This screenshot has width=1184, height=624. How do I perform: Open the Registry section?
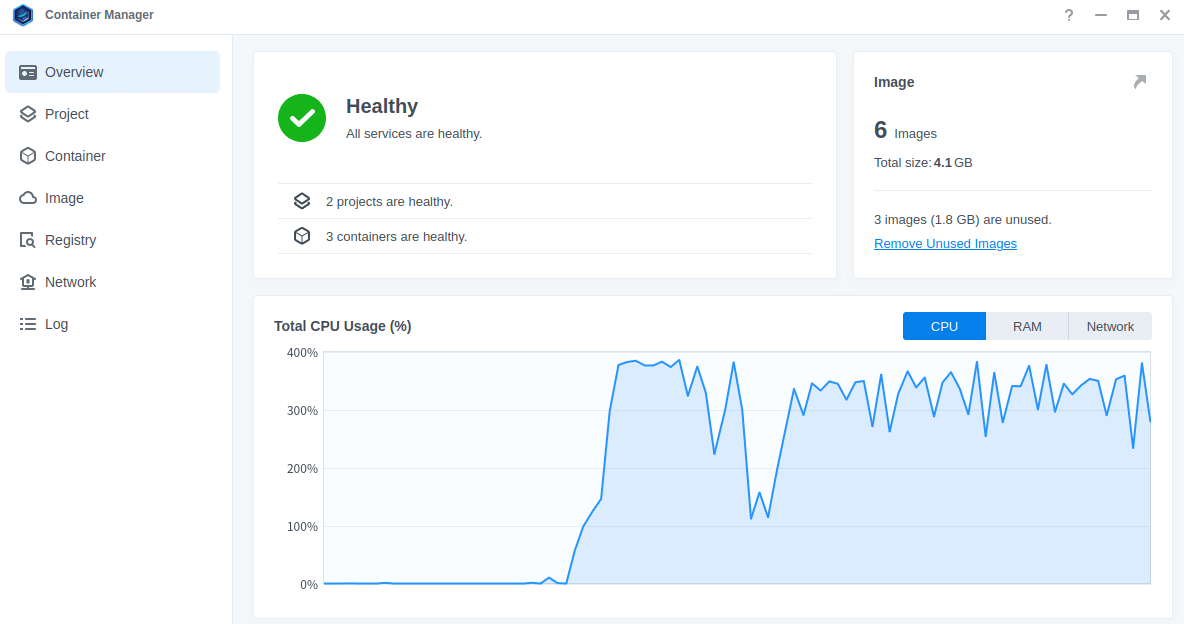point(113,240)
